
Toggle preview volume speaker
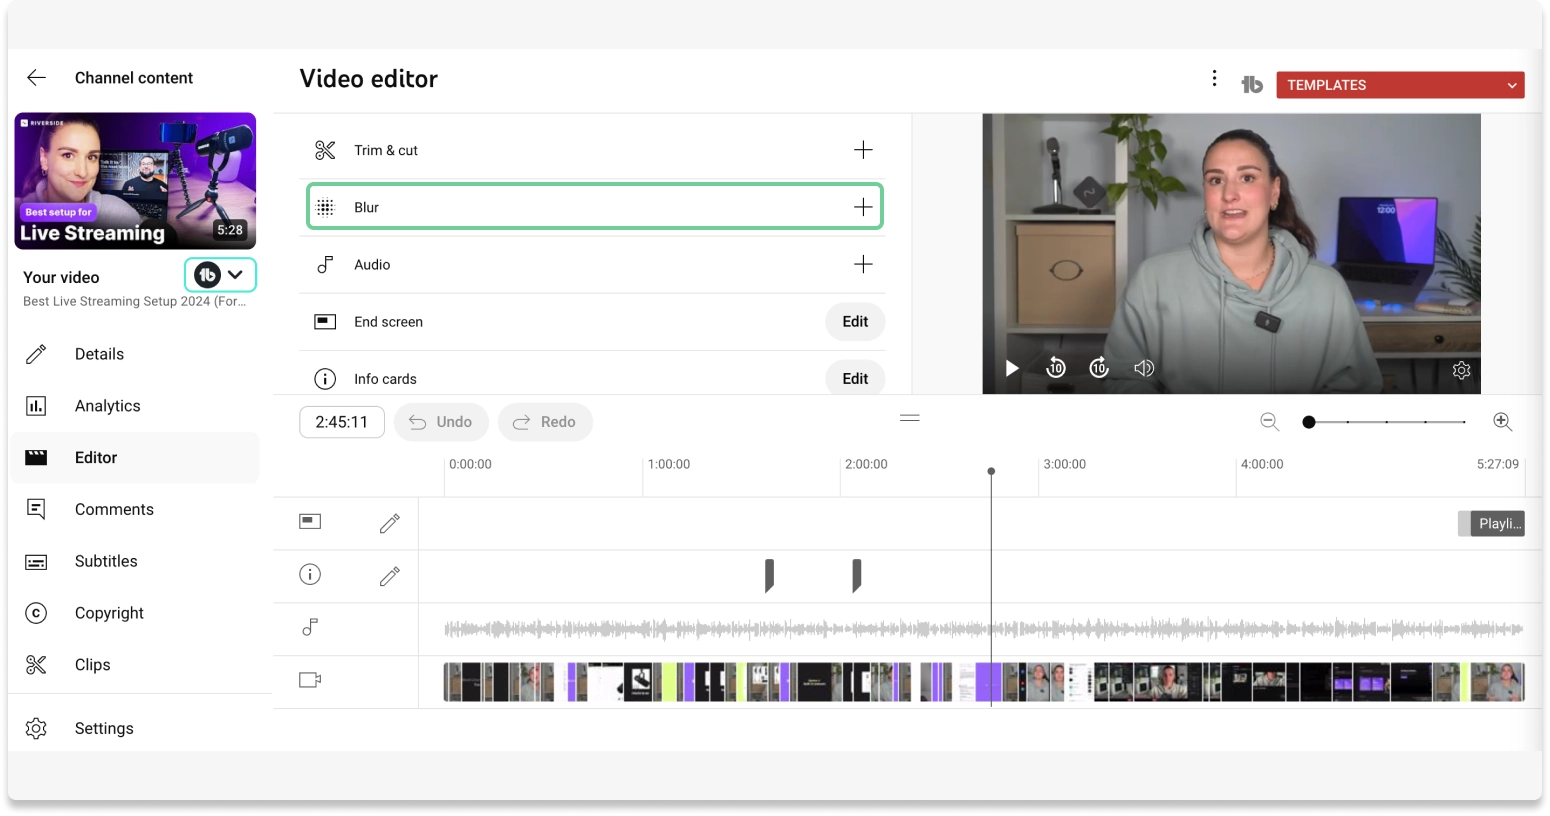1144,368
